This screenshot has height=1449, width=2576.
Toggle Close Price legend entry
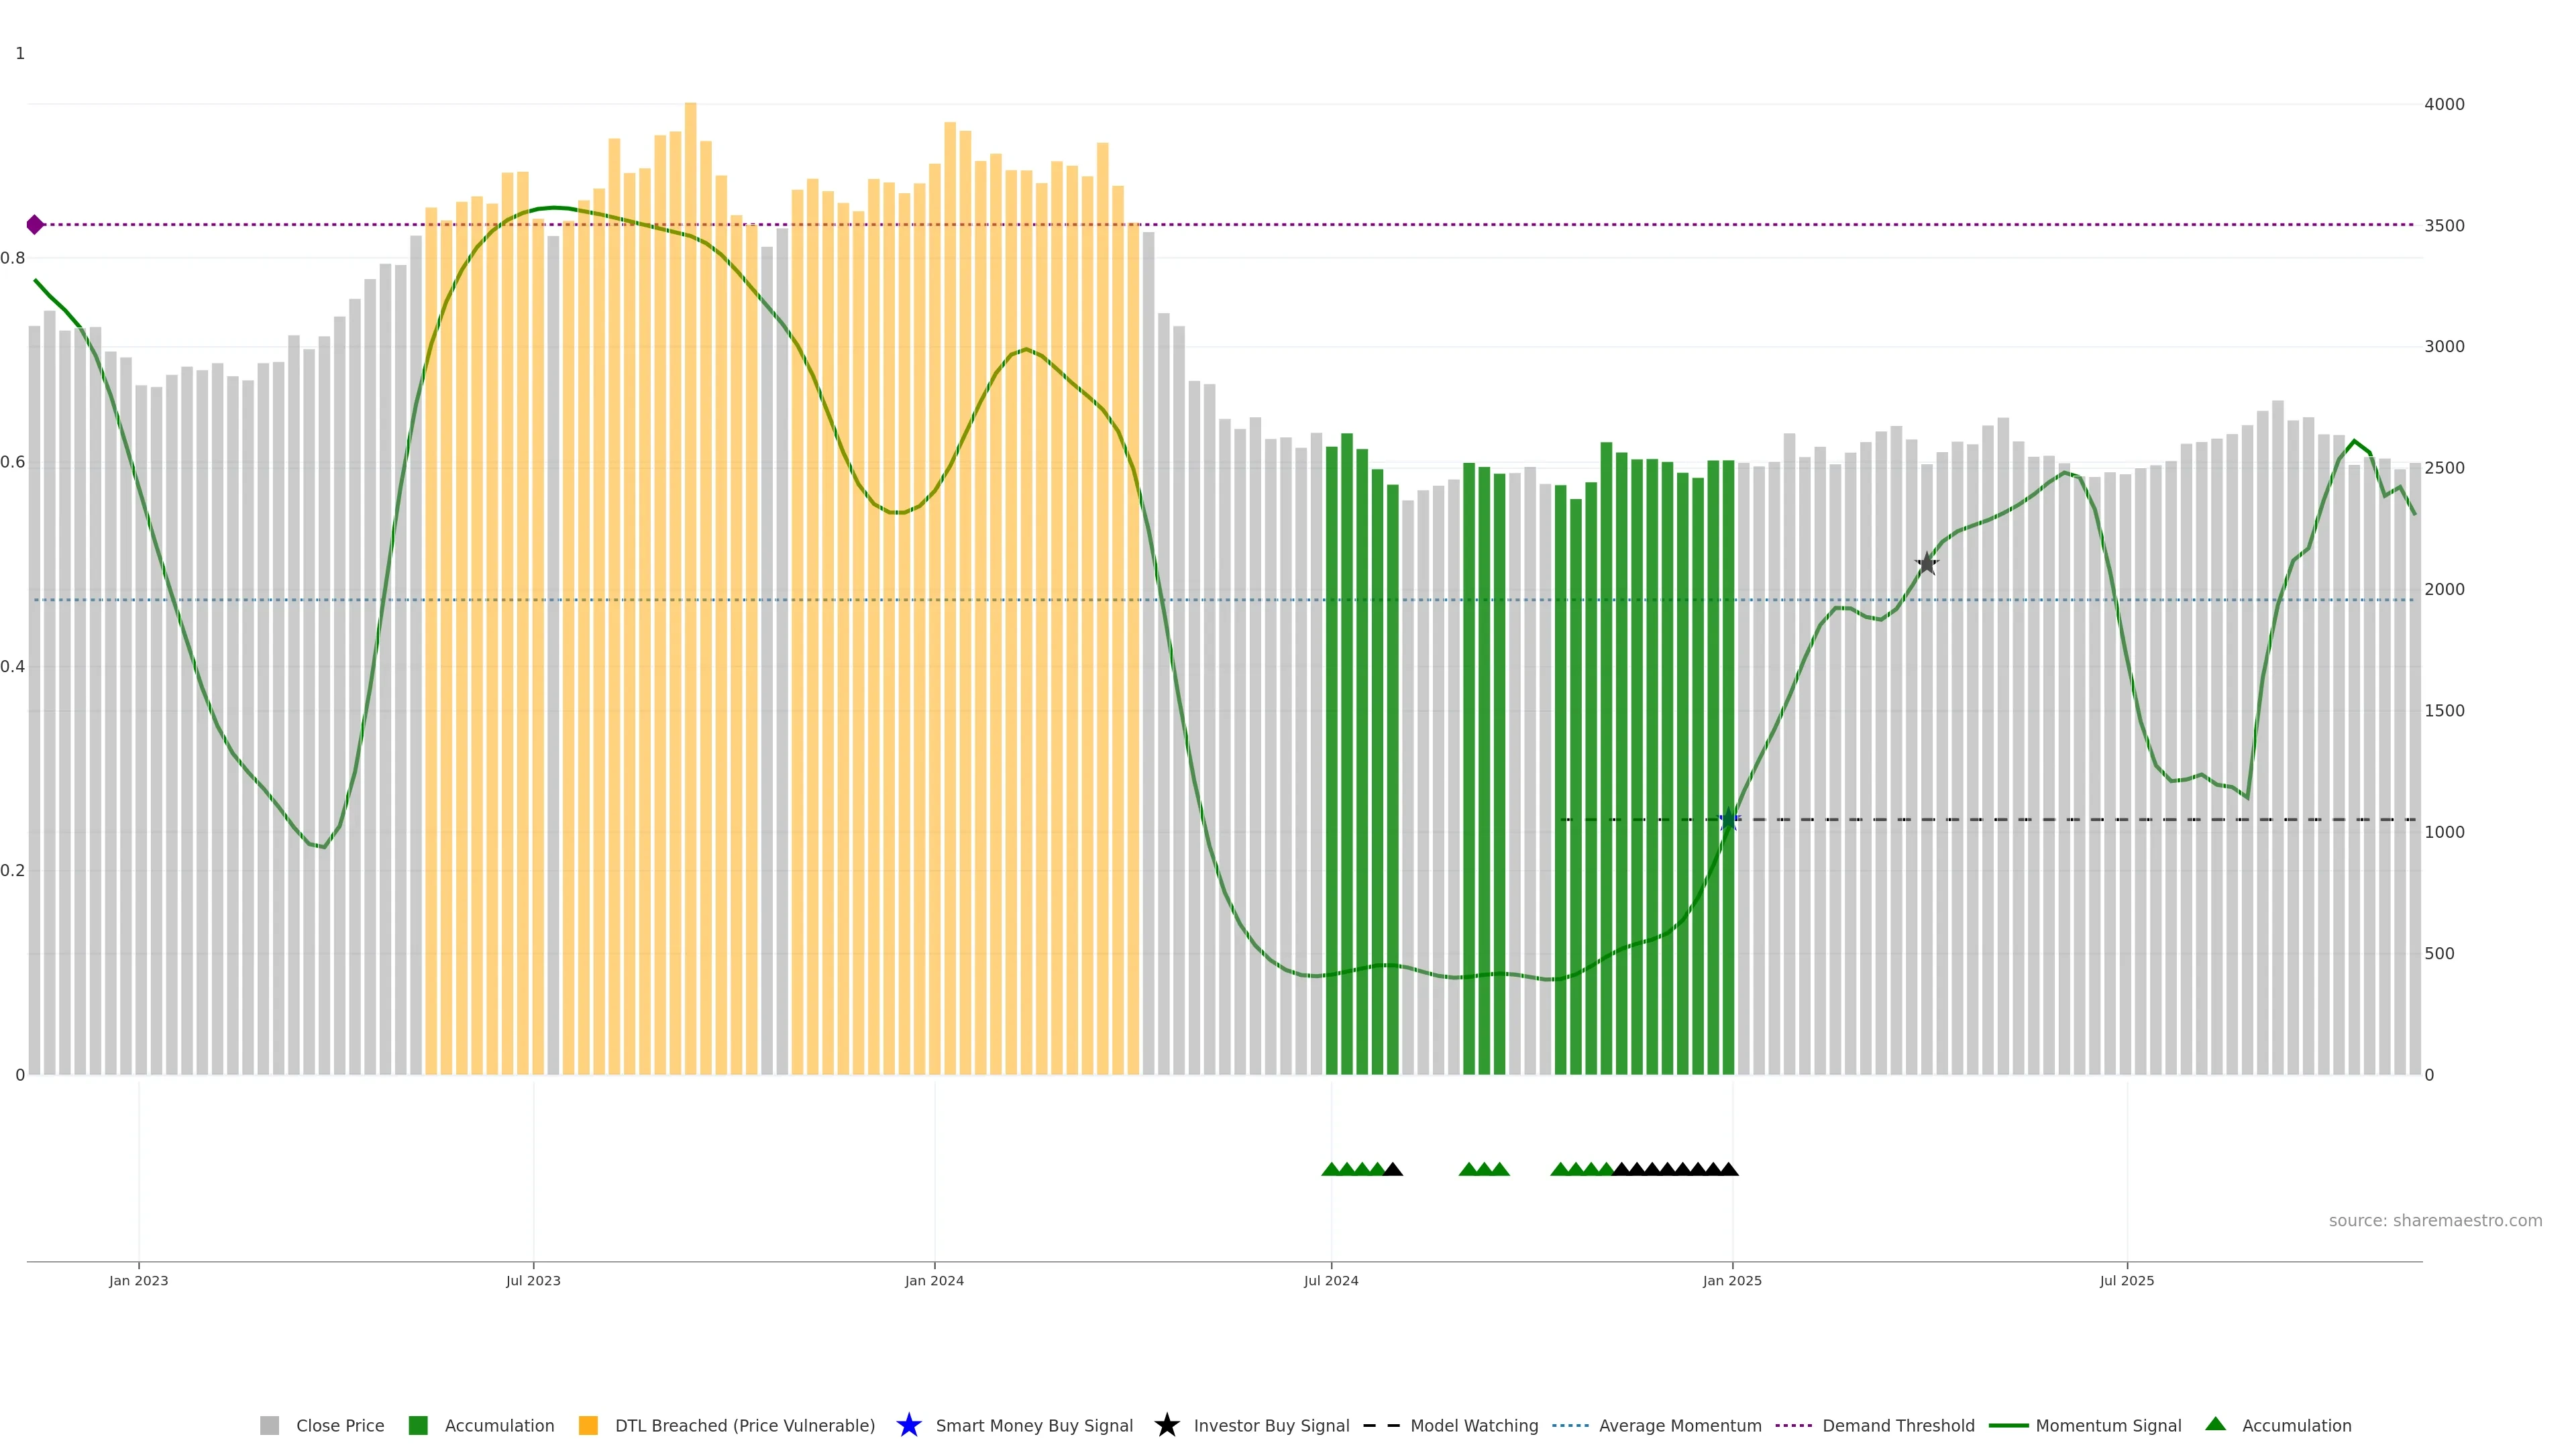339,1425
